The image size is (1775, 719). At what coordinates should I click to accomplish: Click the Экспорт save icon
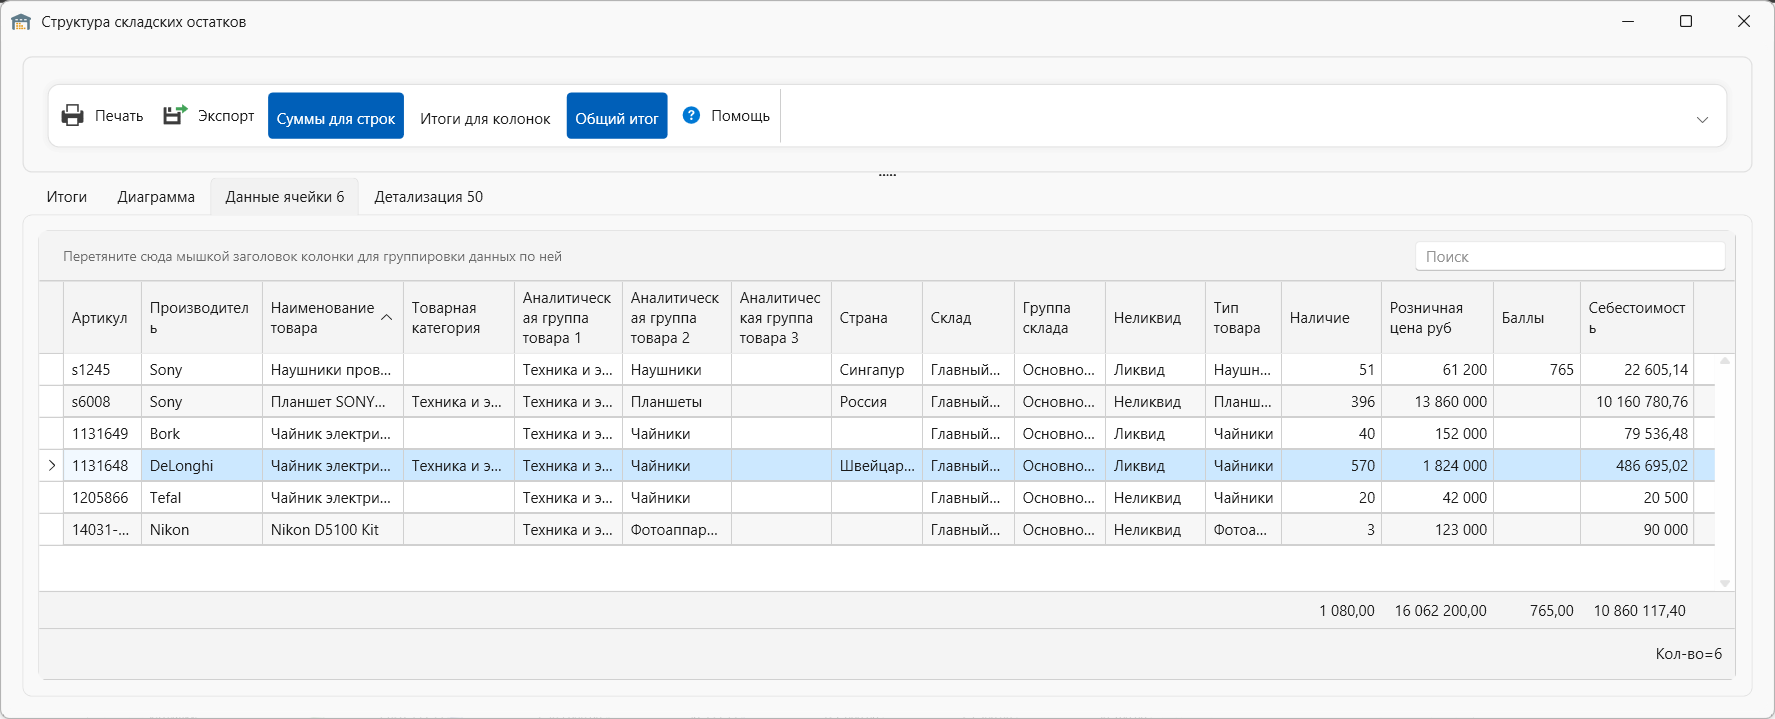pyautogui.click(x=175, y=116)
